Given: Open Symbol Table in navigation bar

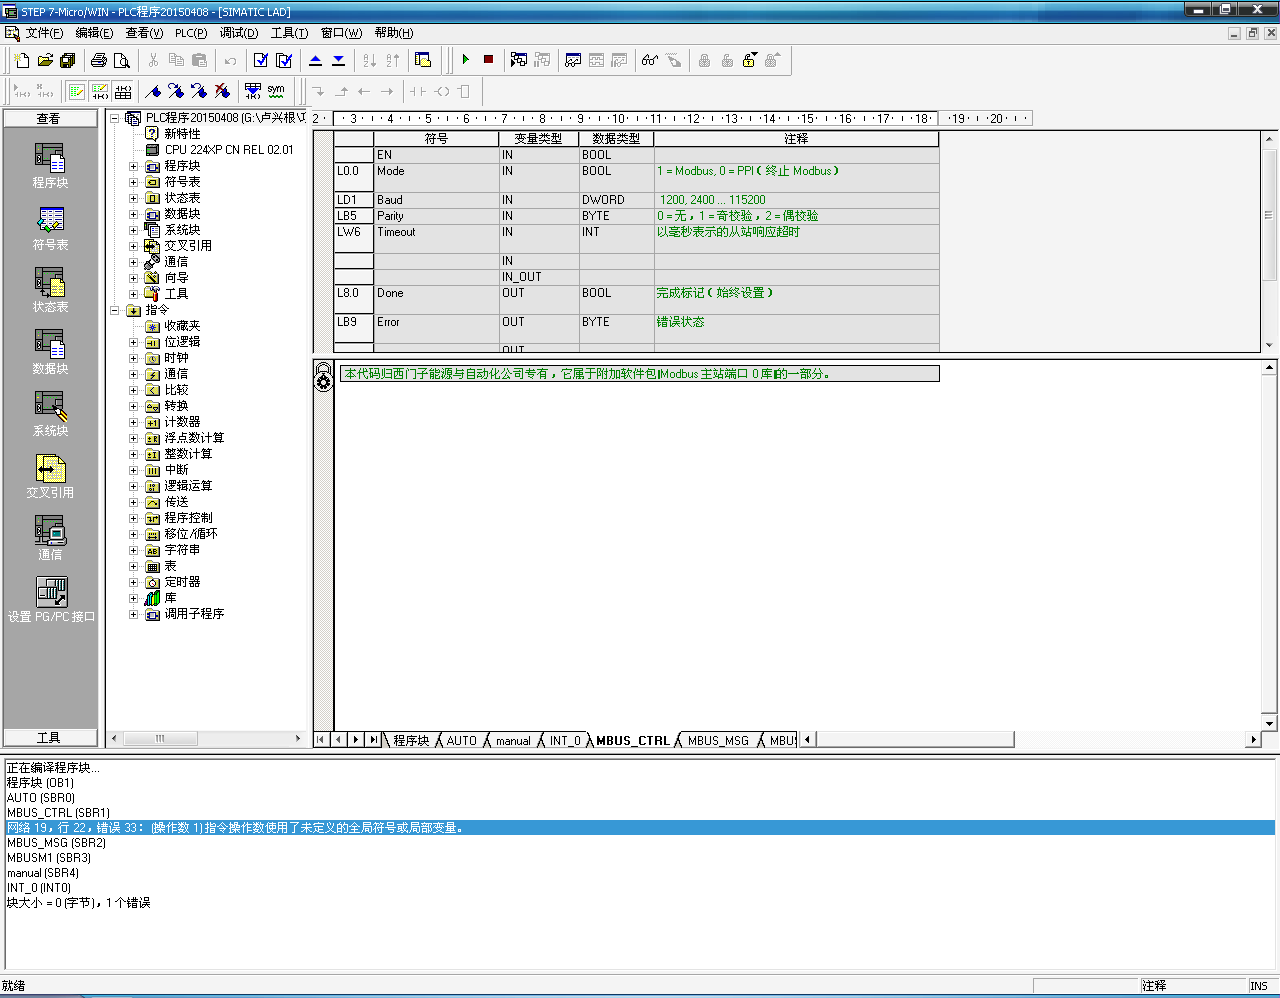Looking at the screenshot, I should click(x=50, y=228).
